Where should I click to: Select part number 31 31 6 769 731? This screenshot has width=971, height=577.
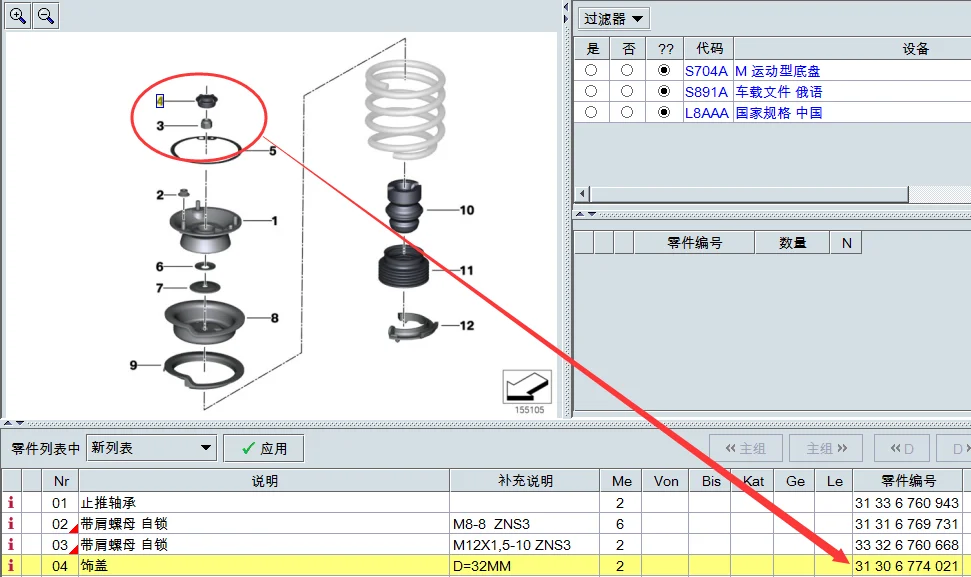click(x=907, y=524)
